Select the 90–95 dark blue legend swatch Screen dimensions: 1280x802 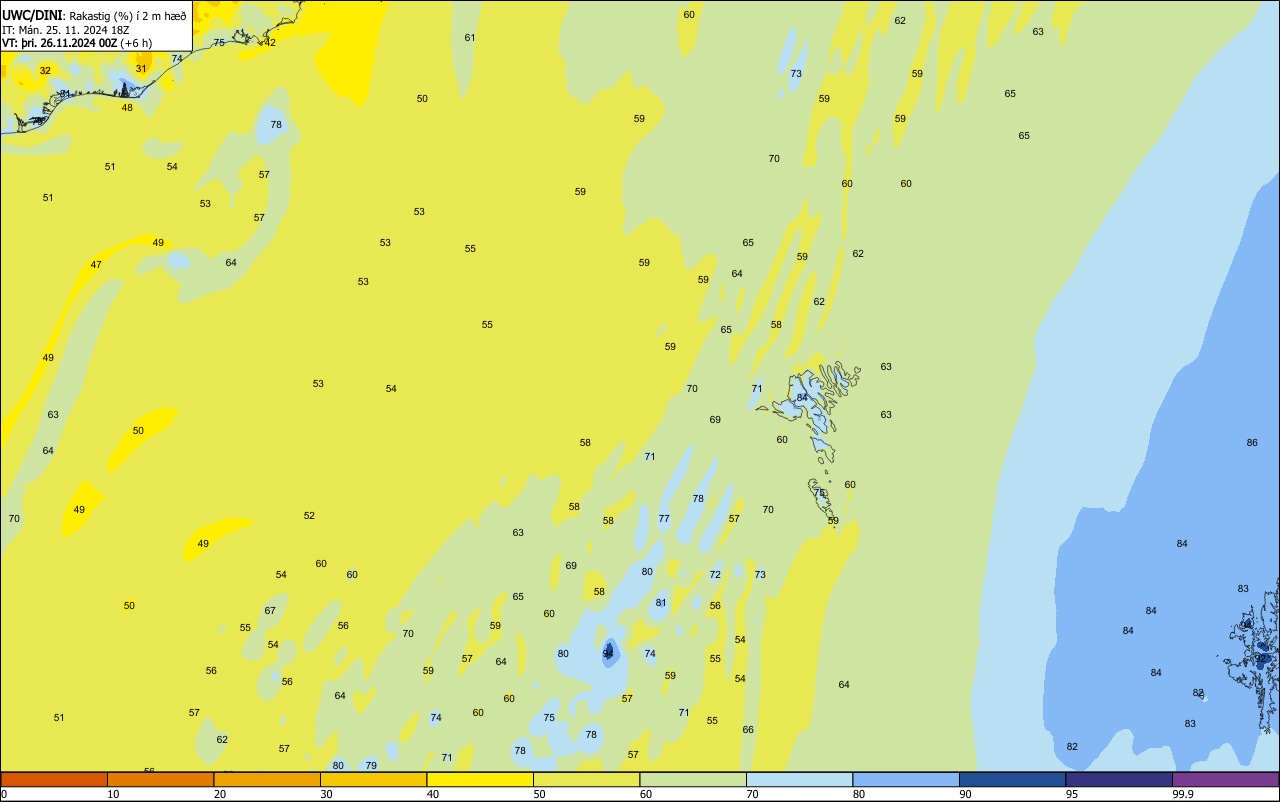(x=1012, y=779)
